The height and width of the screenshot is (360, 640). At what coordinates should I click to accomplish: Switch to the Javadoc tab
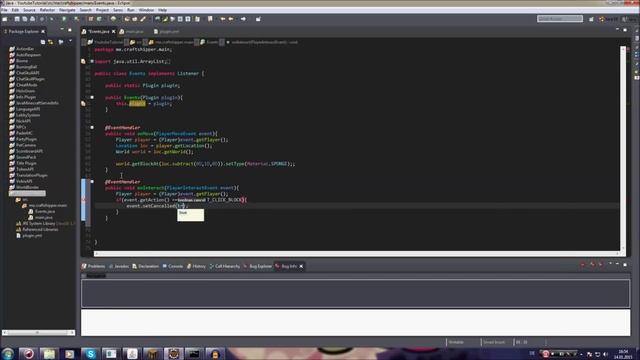(x=119, y=266)
